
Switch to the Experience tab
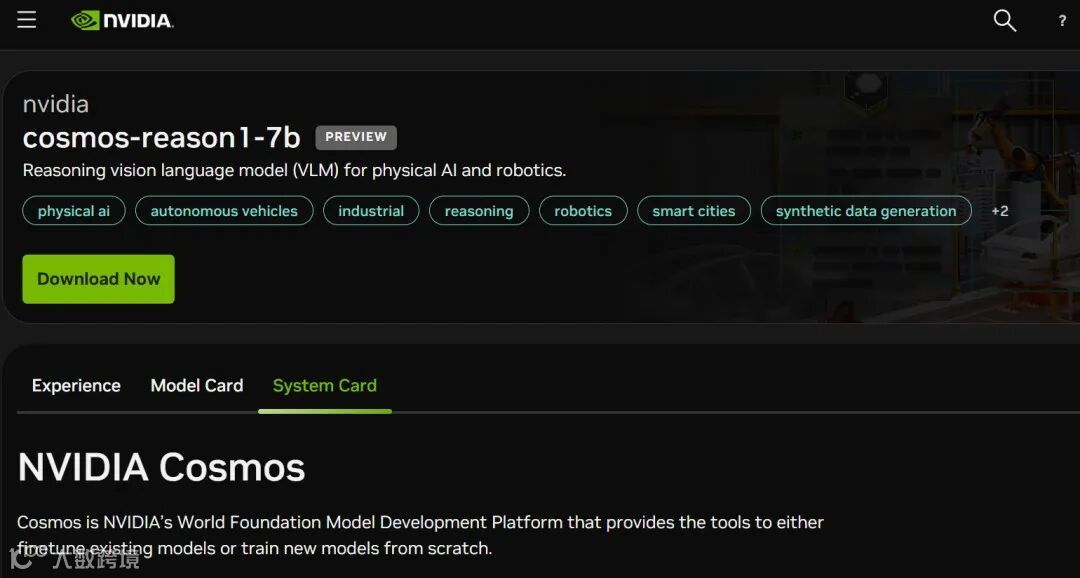(x=76, y=386)
